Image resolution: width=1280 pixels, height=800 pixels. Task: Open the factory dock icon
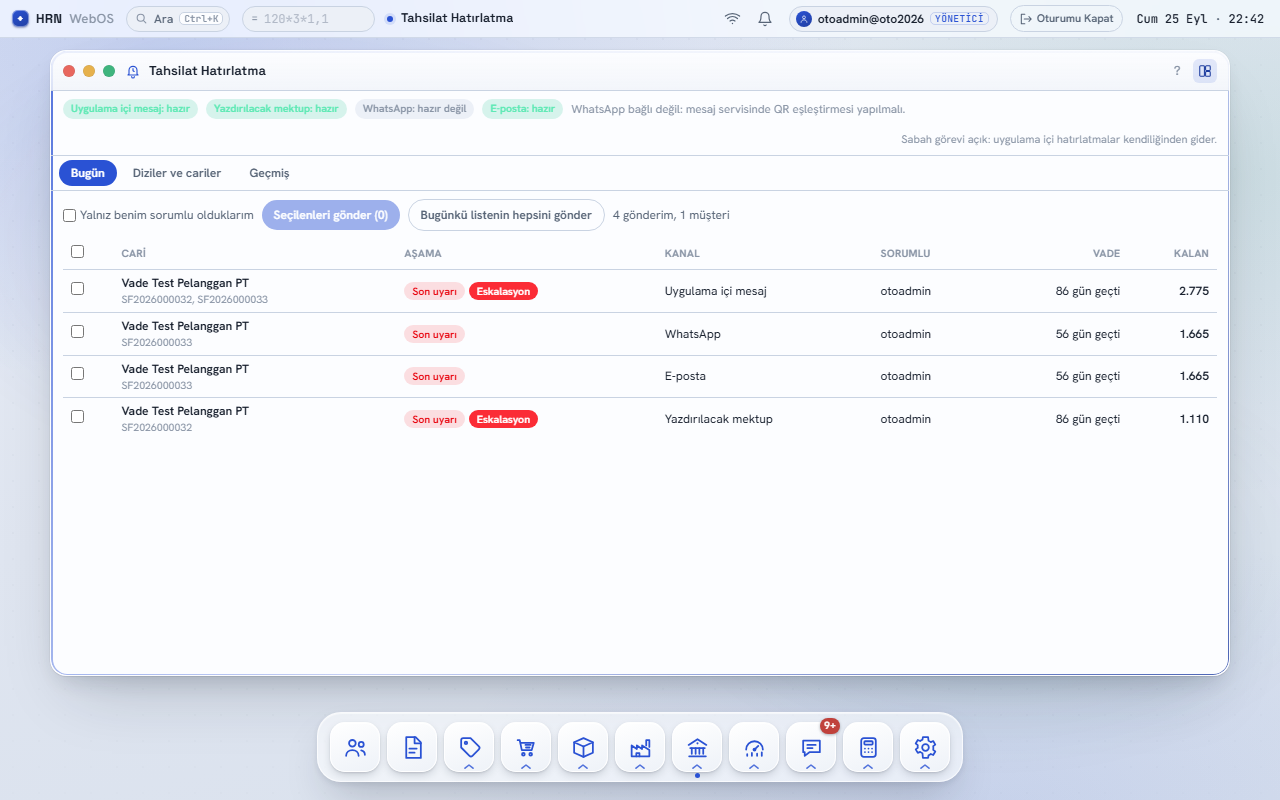tap(640, 747)
